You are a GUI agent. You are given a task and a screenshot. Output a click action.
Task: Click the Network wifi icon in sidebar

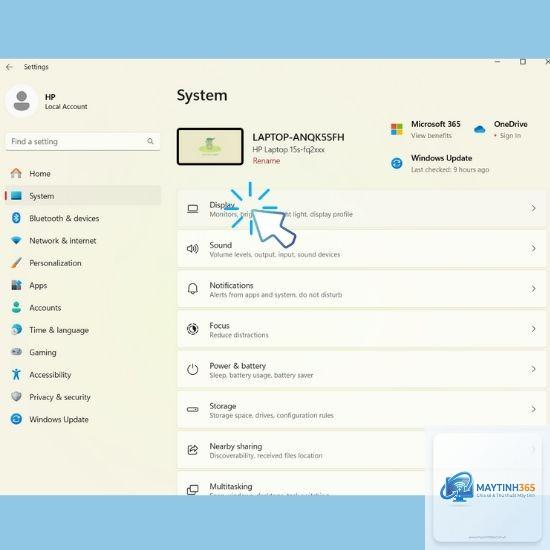pyautogui.click(x=16, y=240)
